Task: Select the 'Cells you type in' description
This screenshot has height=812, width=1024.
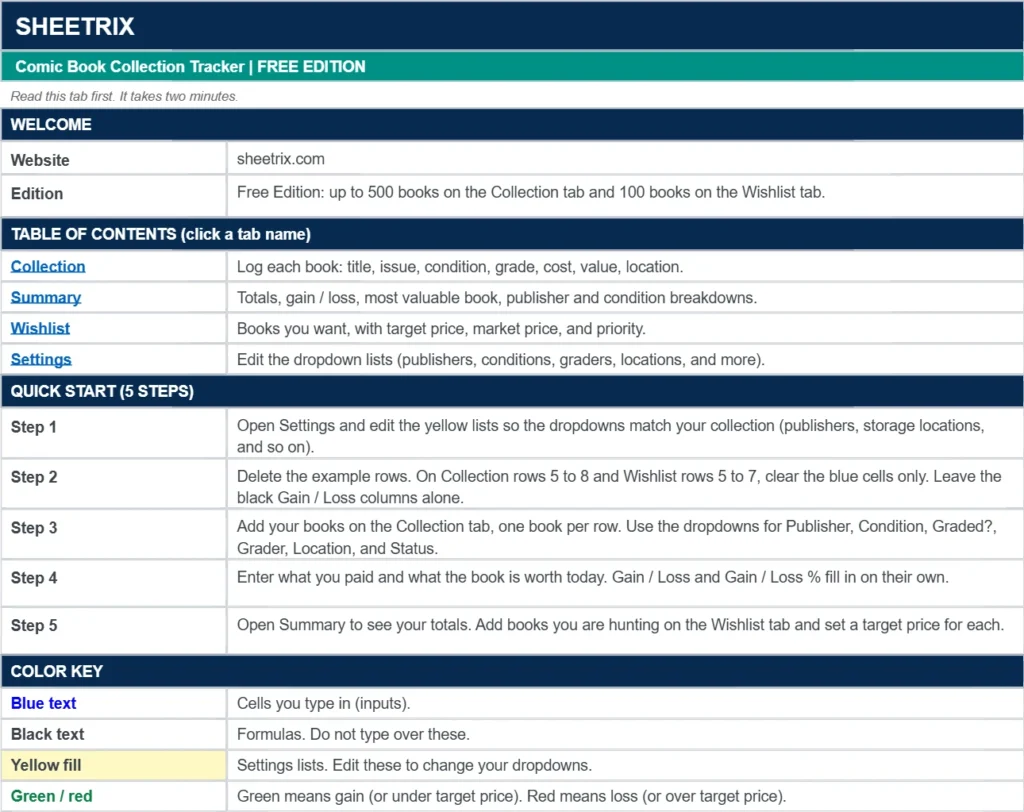Action: point(625,703)
